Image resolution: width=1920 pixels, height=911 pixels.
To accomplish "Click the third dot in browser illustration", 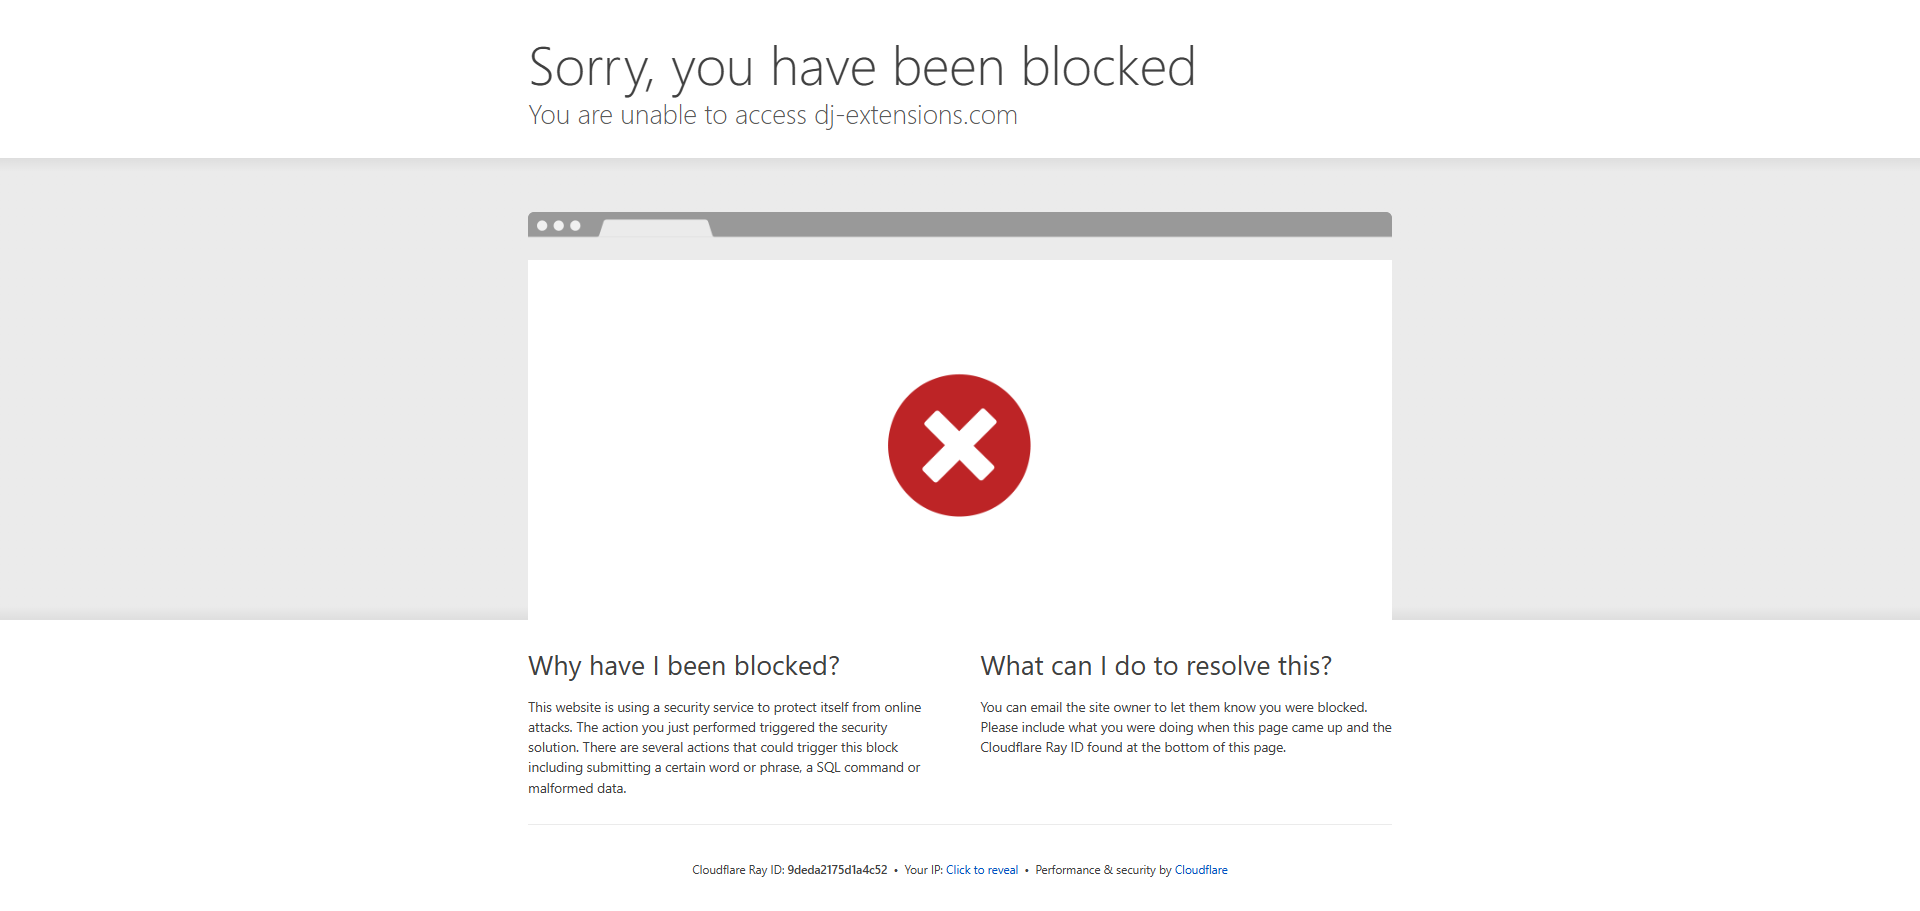I will 575,225.
